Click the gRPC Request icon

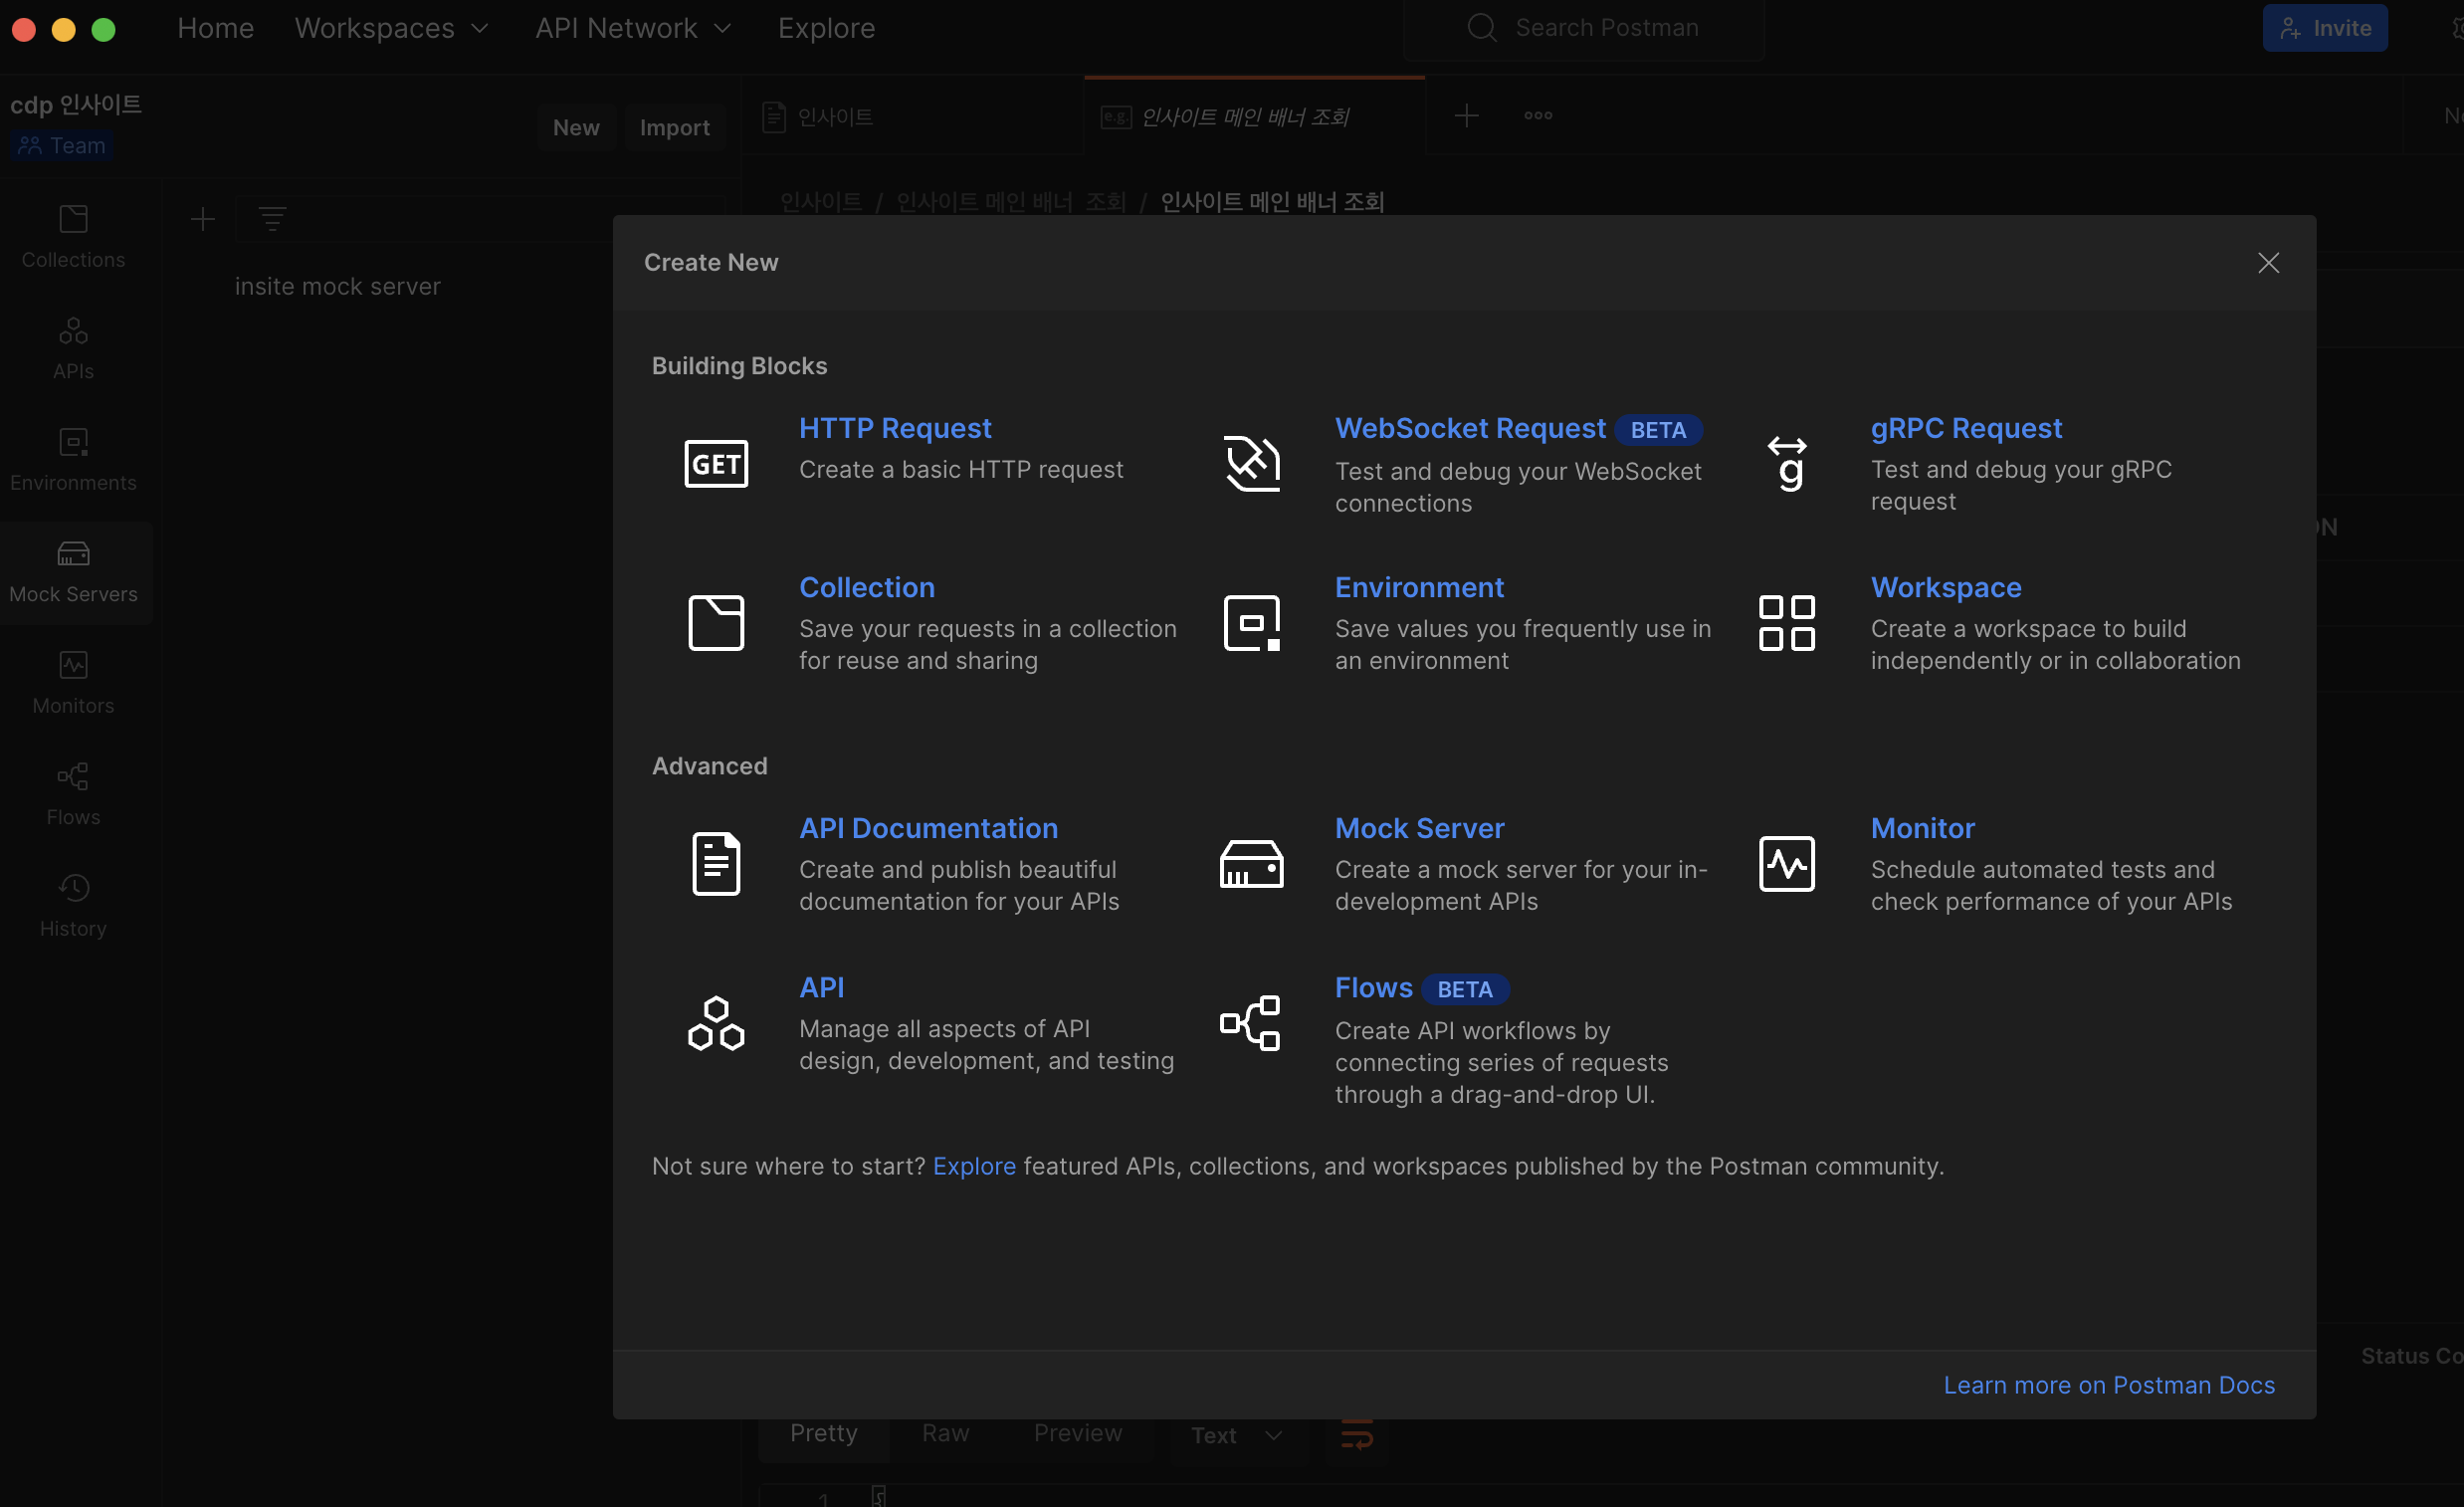tap(1786, 463)
